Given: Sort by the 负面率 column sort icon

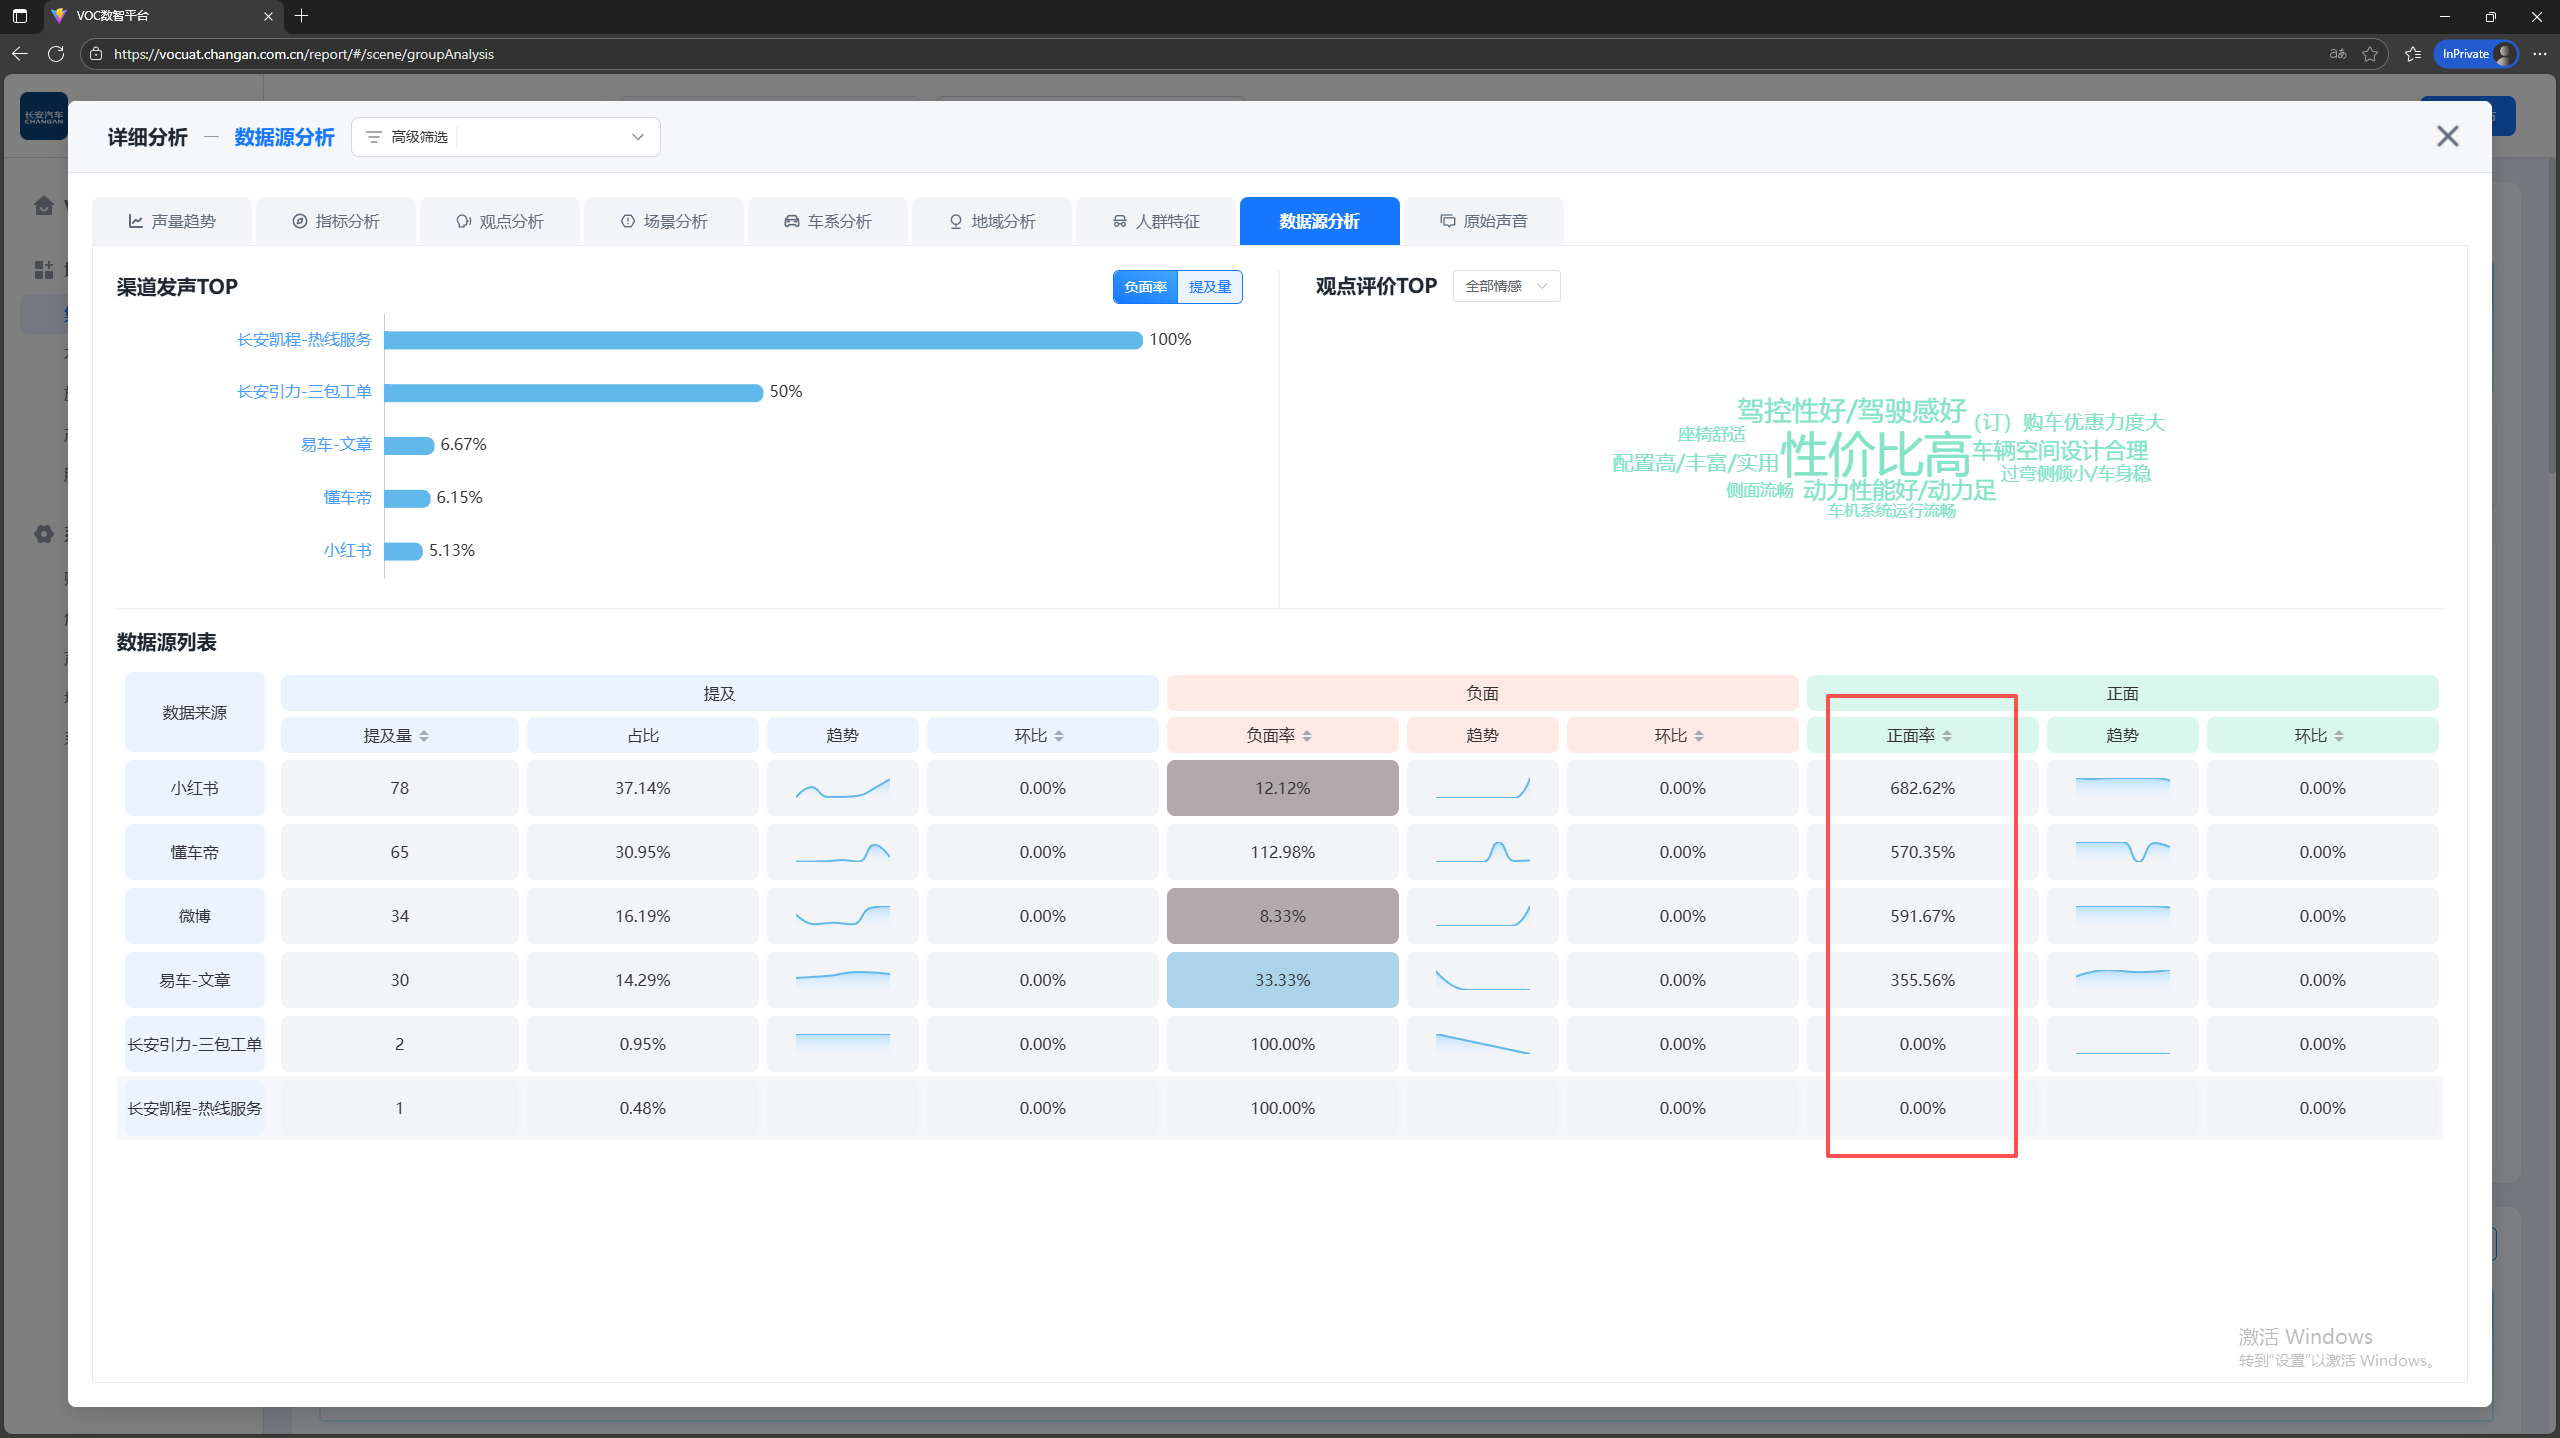Looking at the screenshot, I should click(x=1307, y=736).
